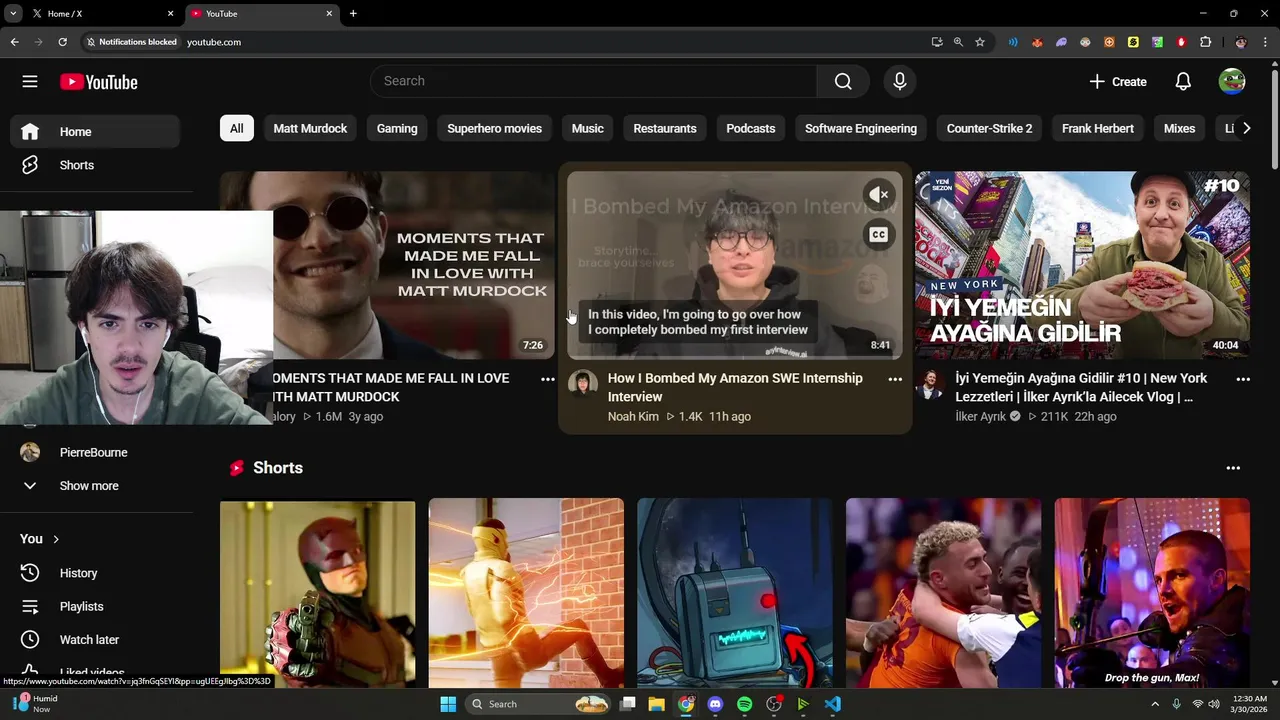Image resolution: width=1280 pixels, height=720 pixels.
Task: Reload the page
Action: tap(63, 42)
